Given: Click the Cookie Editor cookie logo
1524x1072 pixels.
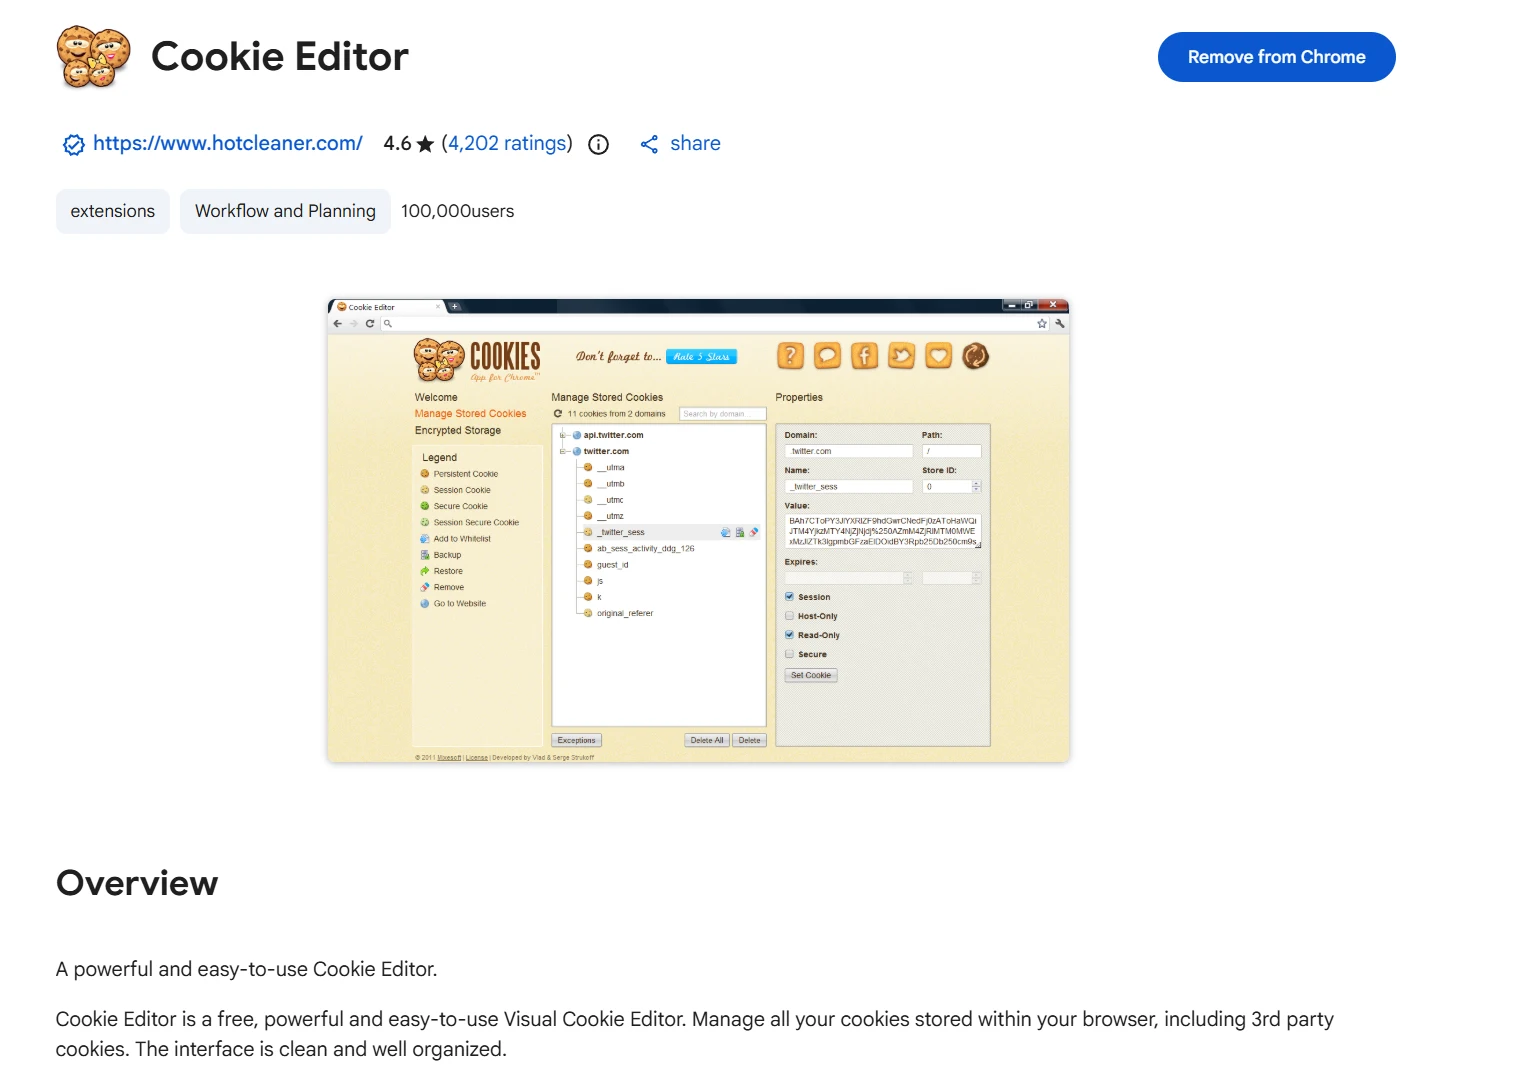Looking at the screenshot, I should point(93,57).
